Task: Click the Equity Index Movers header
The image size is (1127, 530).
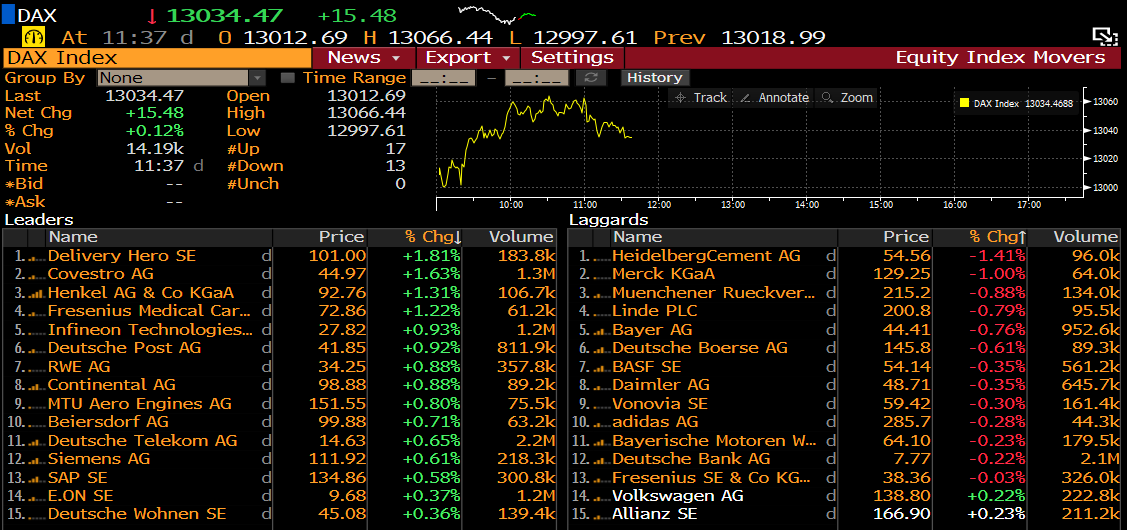Action: pos(1000,58)
